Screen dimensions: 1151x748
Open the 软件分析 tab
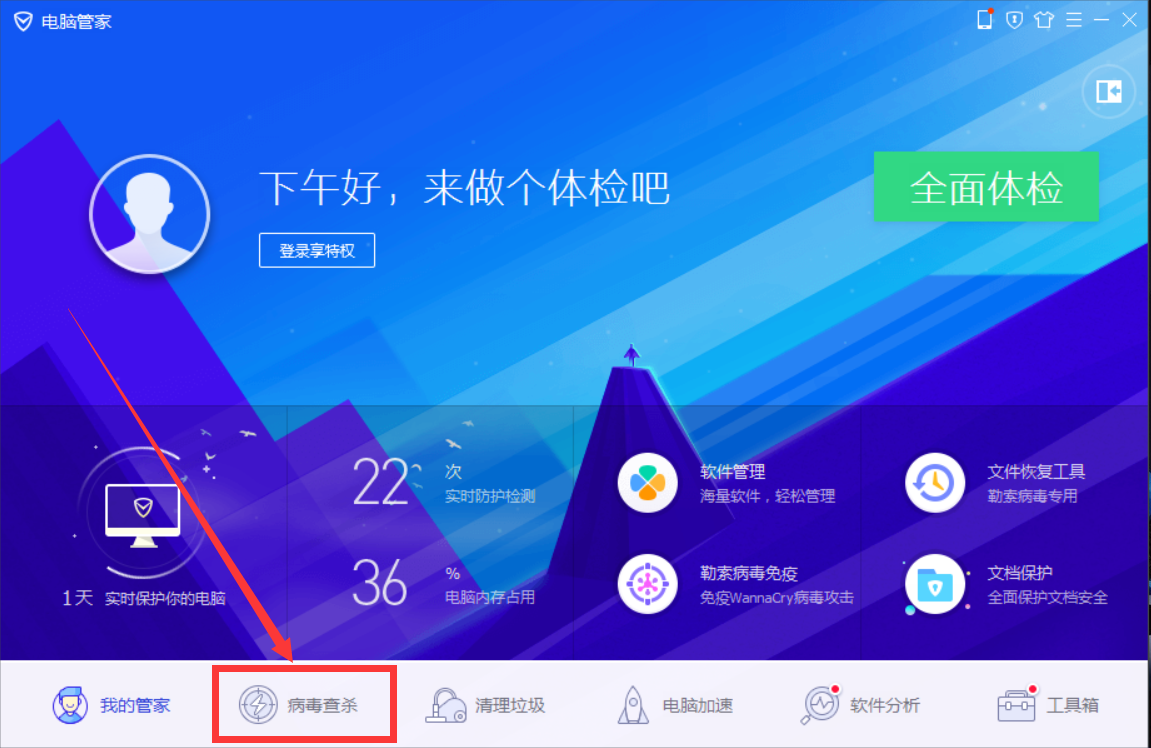[860, 705]
